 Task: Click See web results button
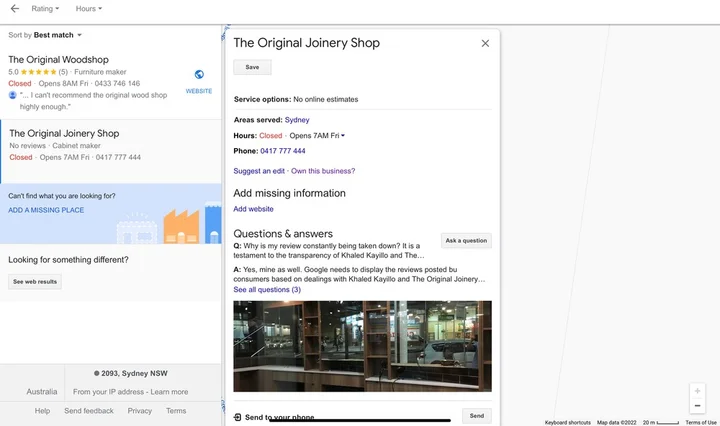tap(35, 282)
